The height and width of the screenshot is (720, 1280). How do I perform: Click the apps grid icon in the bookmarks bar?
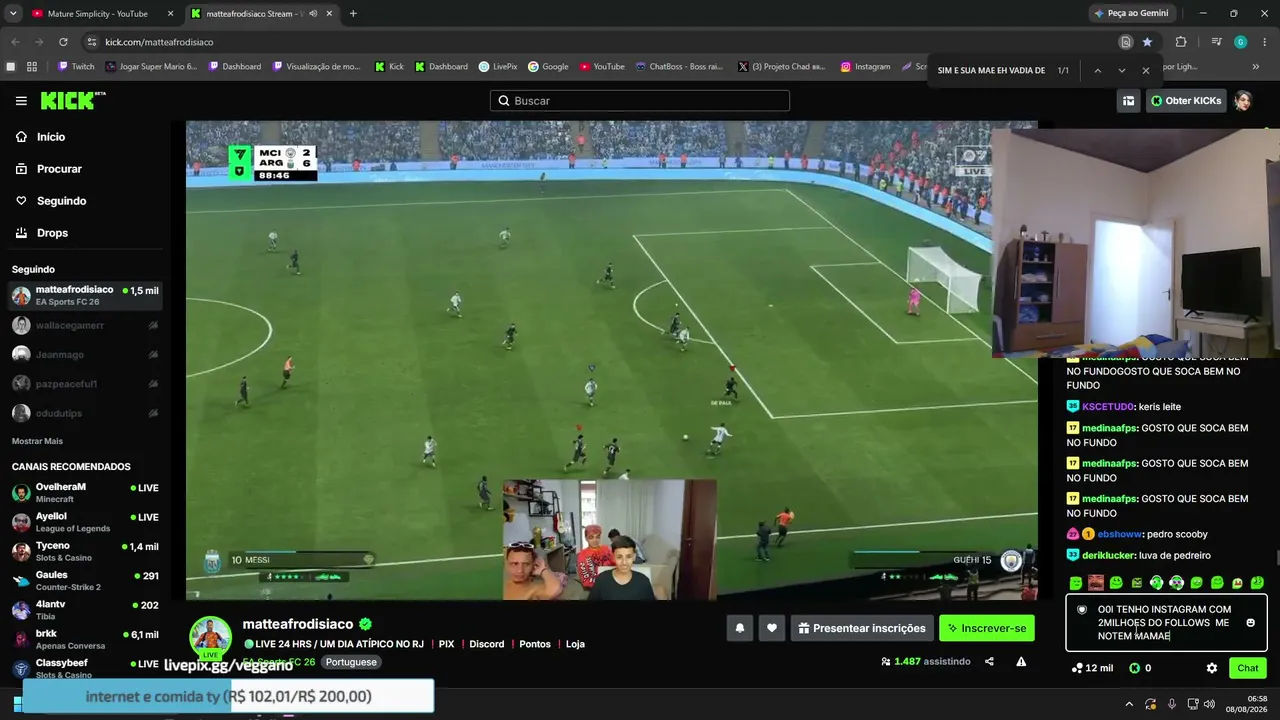[32, 67]
